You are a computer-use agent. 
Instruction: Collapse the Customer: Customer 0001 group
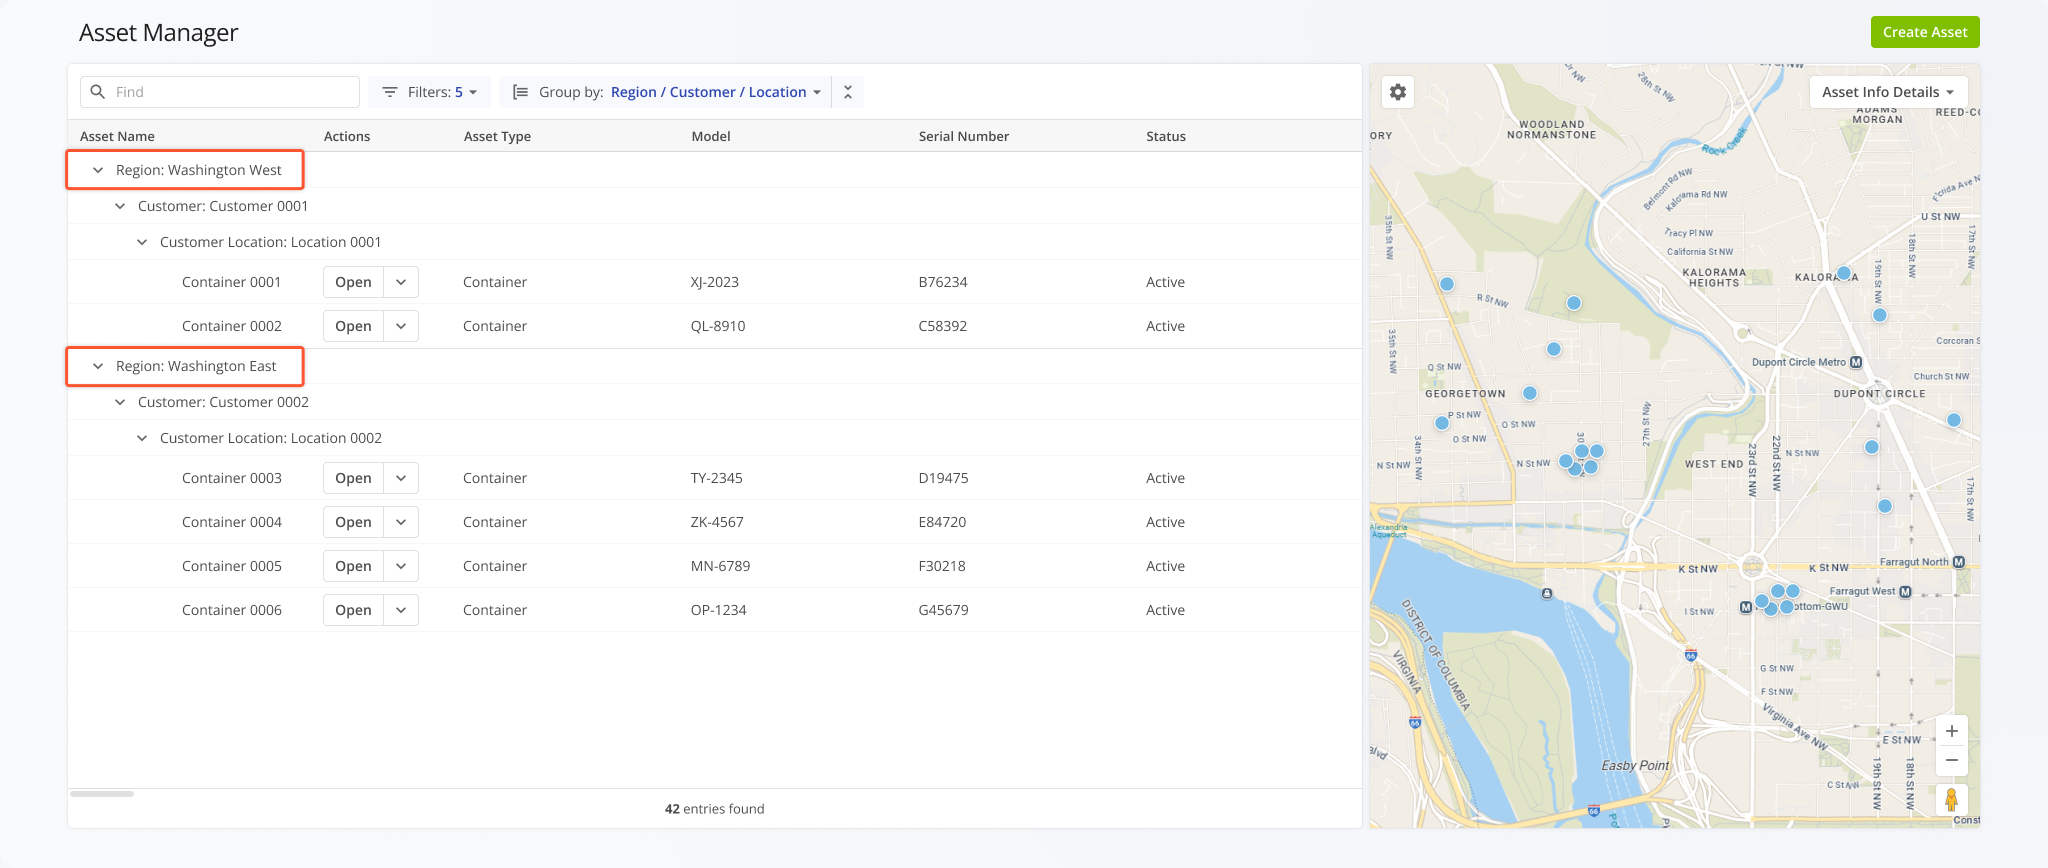[120, 206]
